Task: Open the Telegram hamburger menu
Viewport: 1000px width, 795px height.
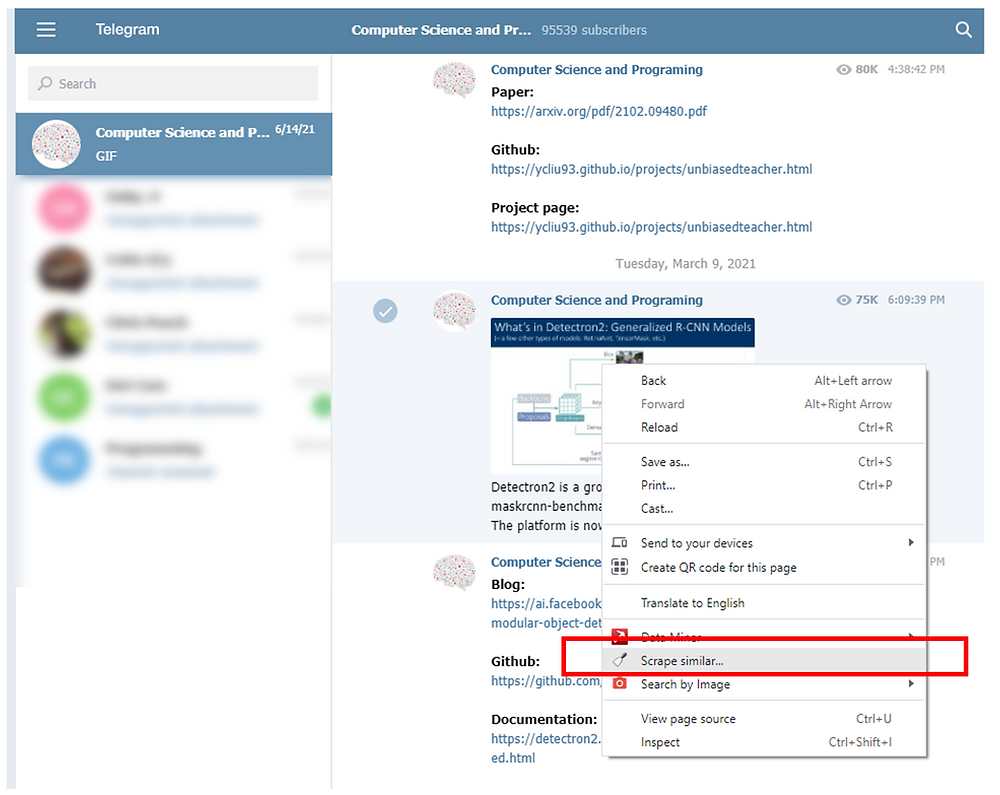Action: (46, 29)
